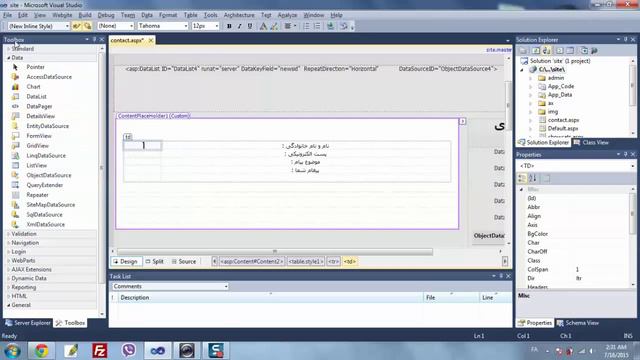The image size is (640, 360).
Task: Open the background highlight color tool
Action: tap(274, 26)
